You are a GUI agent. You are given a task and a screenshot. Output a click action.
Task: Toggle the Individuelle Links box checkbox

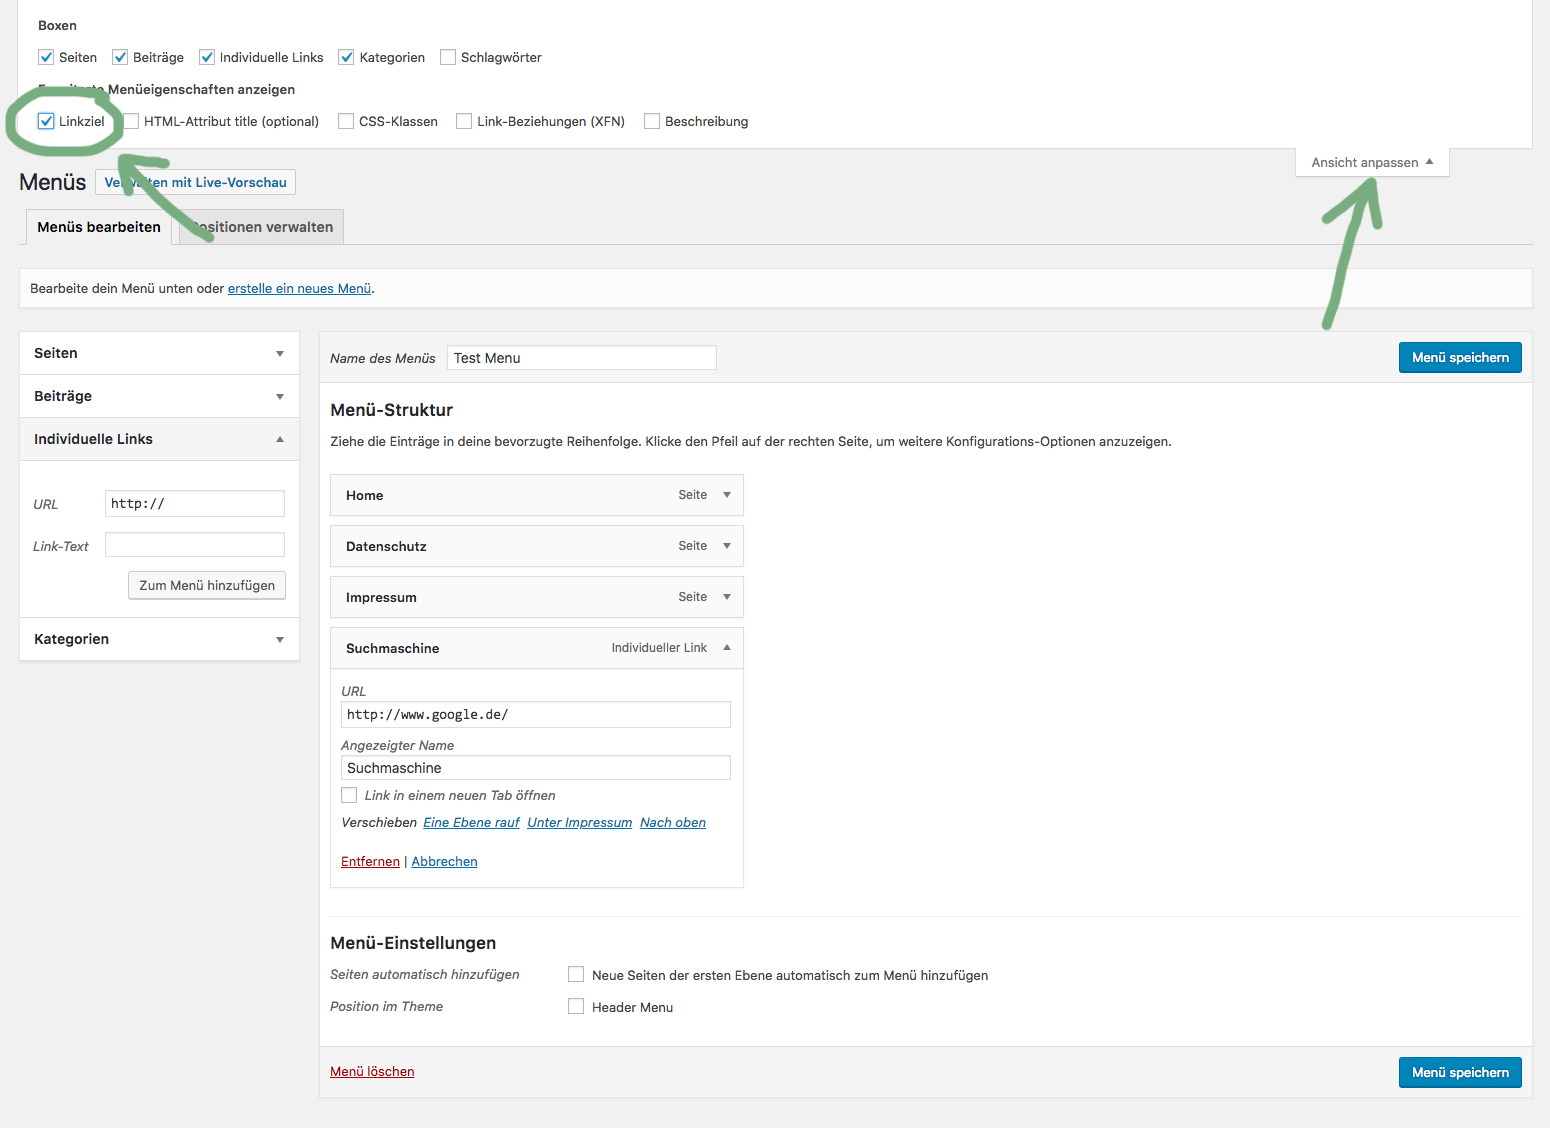click(x=207, y=57)
